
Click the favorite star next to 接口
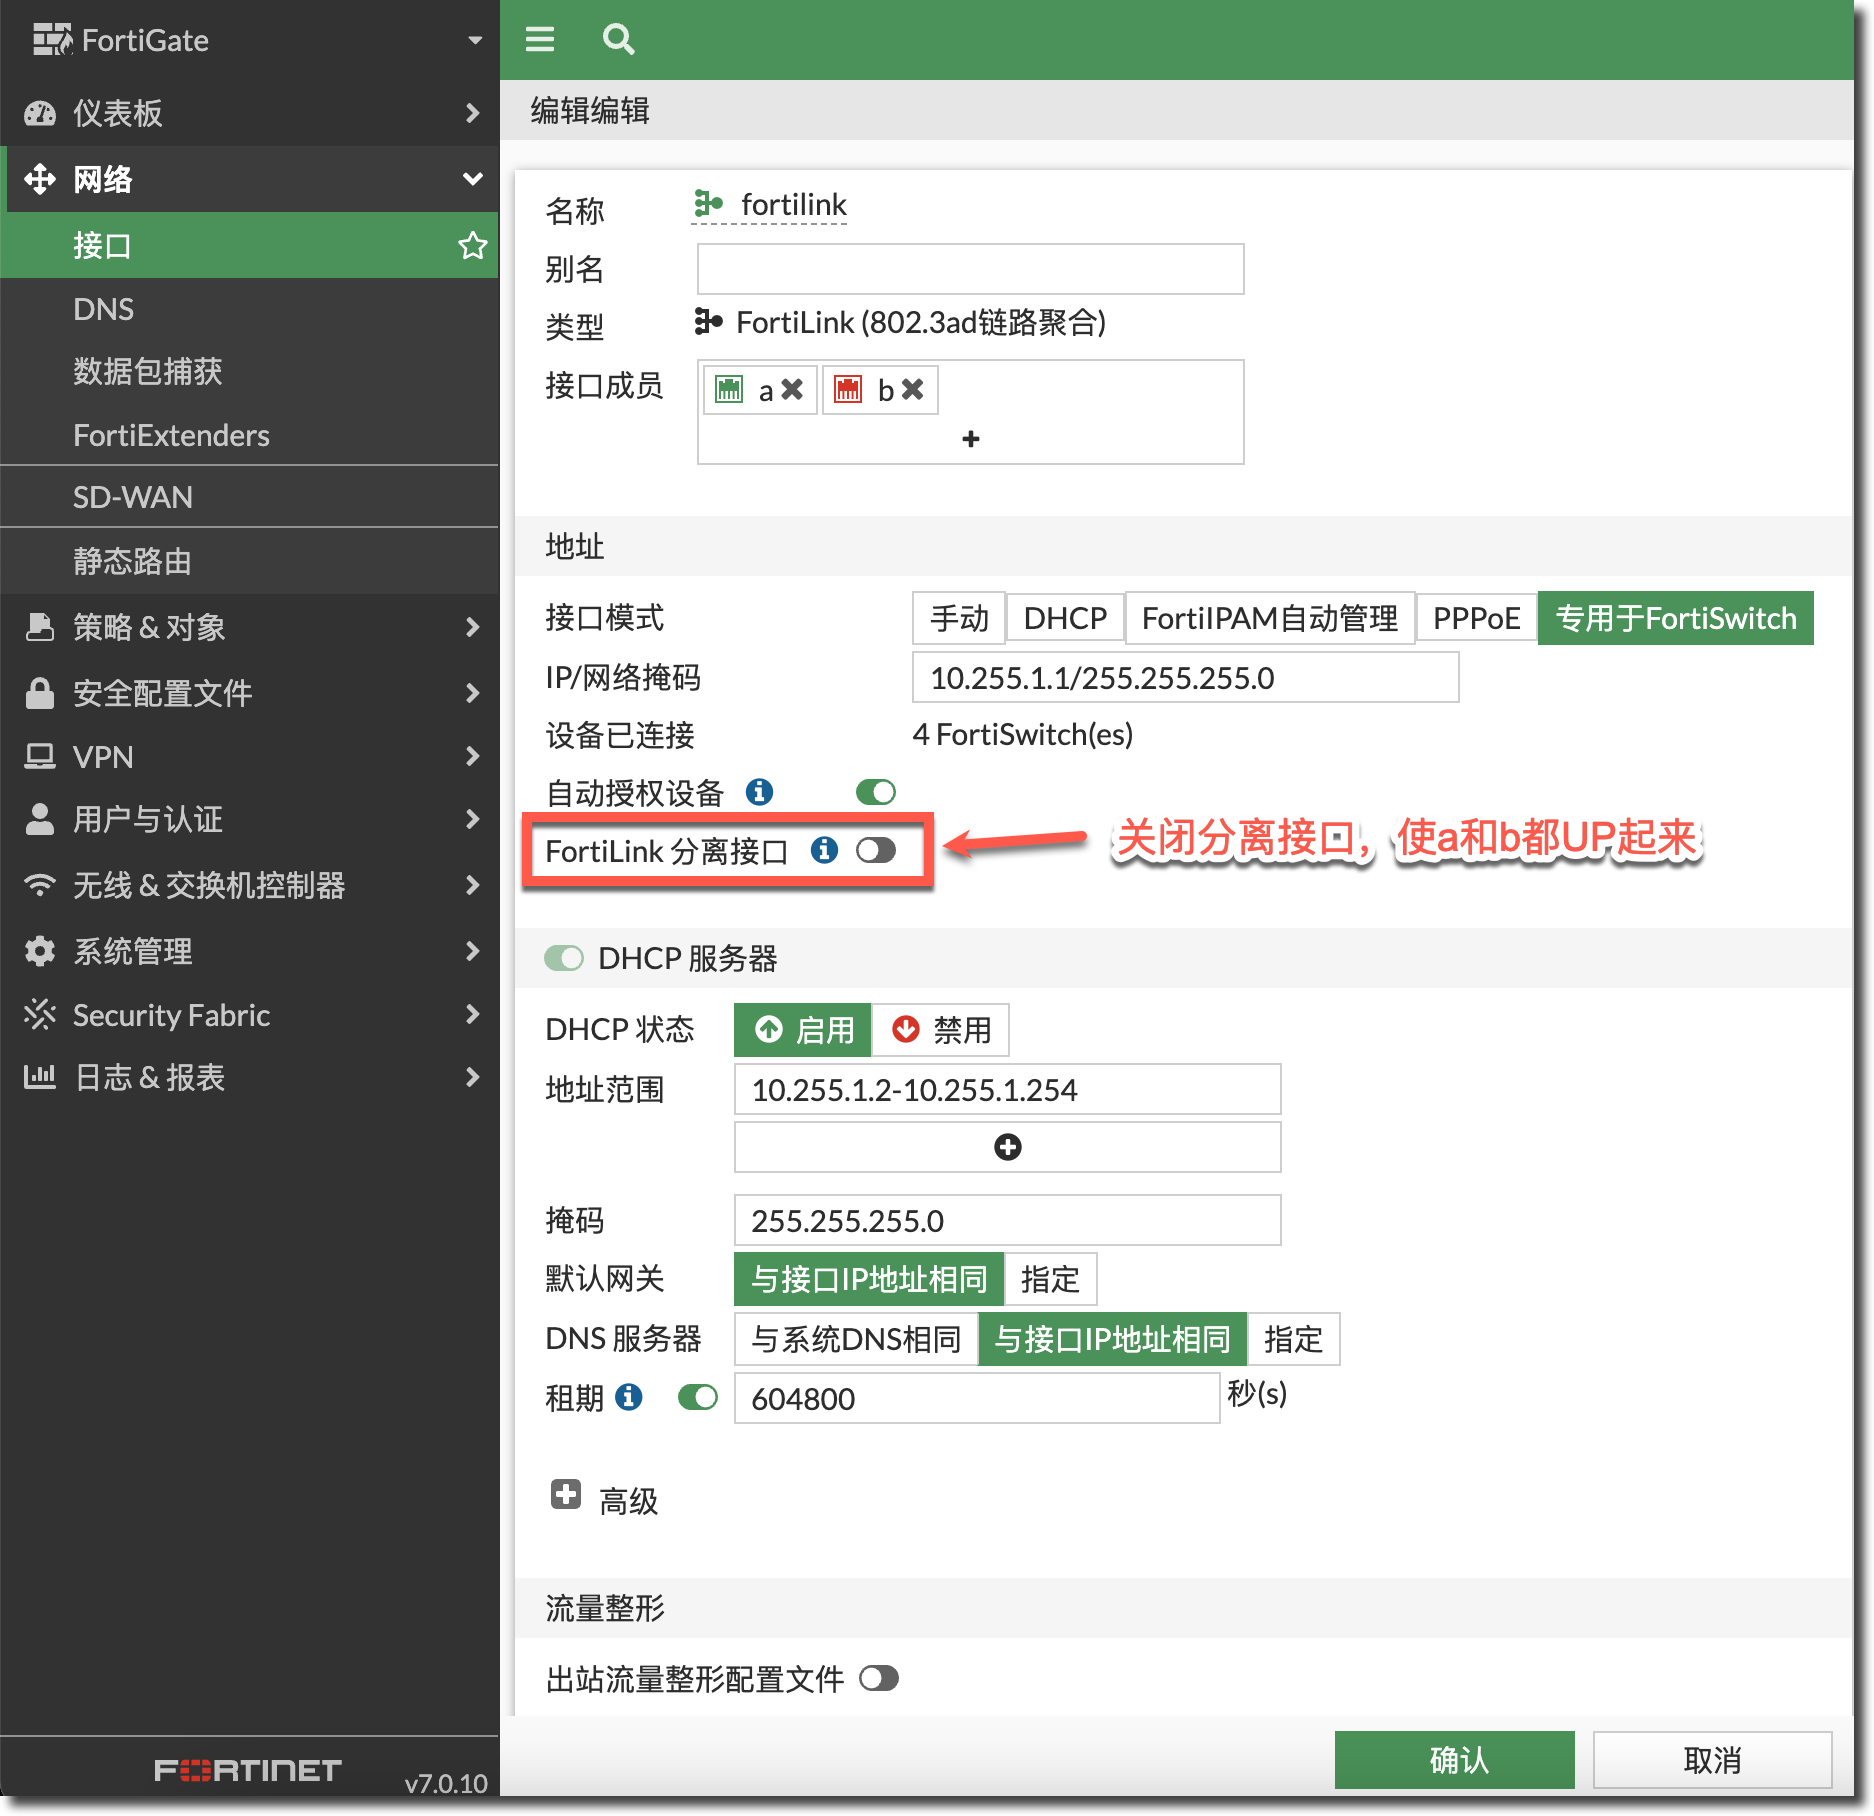[472, 245]
